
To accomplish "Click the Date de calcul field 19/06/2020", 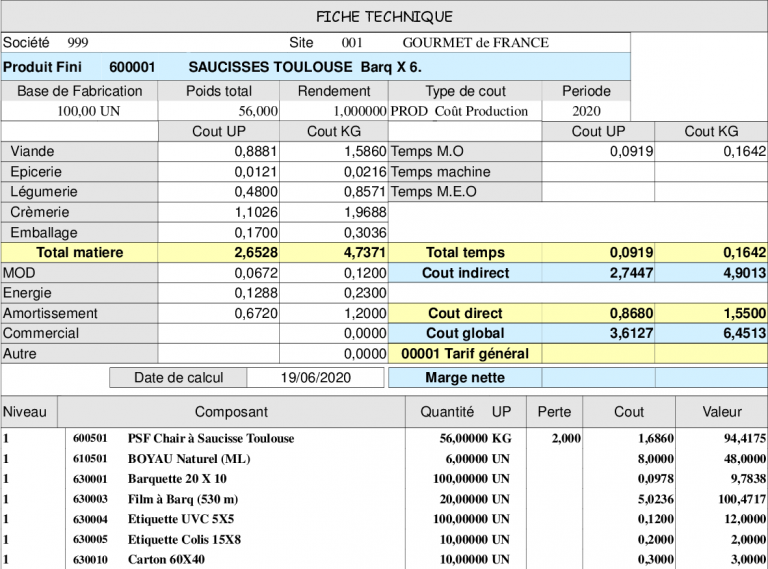I will pos(315,378).
